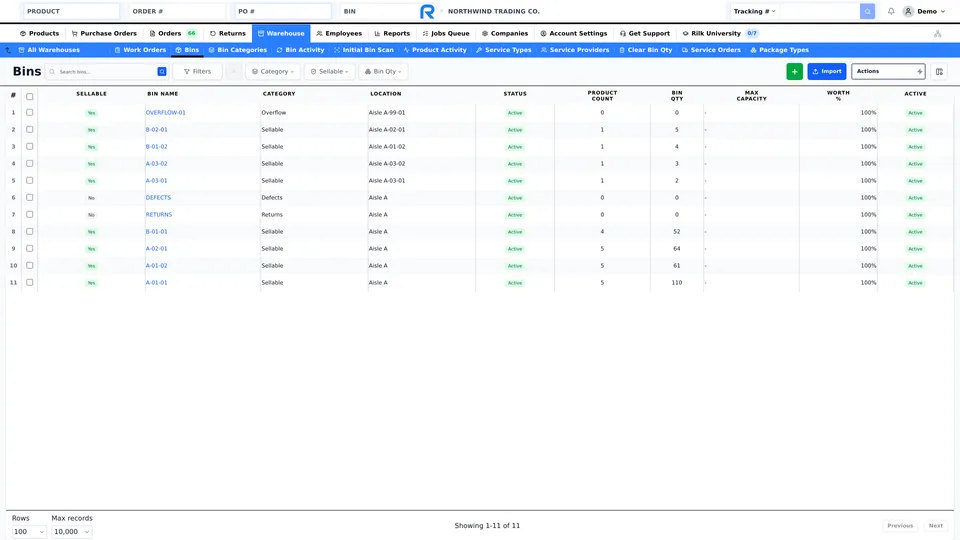Image resolution: width=960 pixels, height=540 pixels.
Task: Open the Employees menu
Action: [339, 34]
